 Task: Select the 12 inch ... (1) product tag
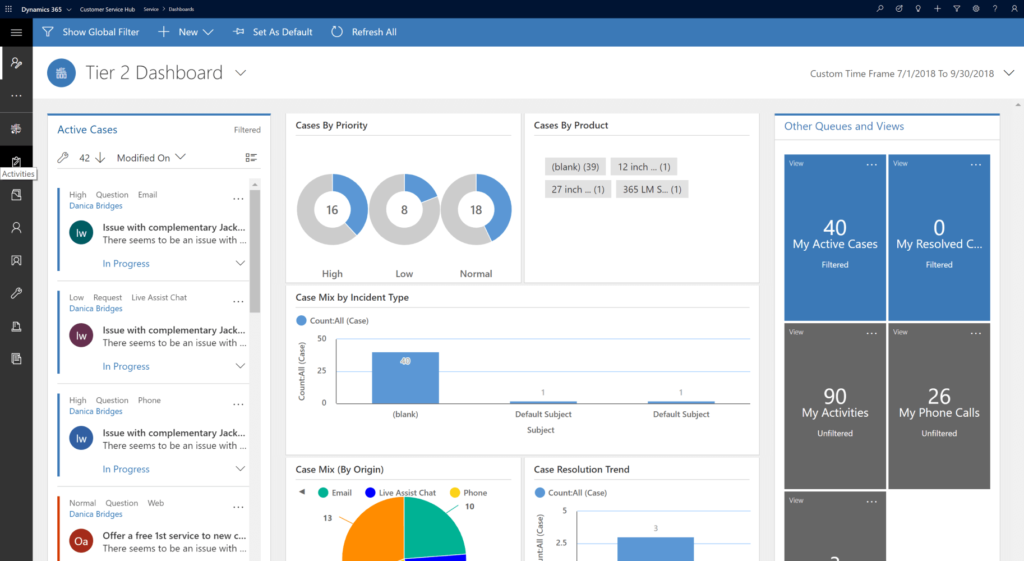[x=644, y=167]
